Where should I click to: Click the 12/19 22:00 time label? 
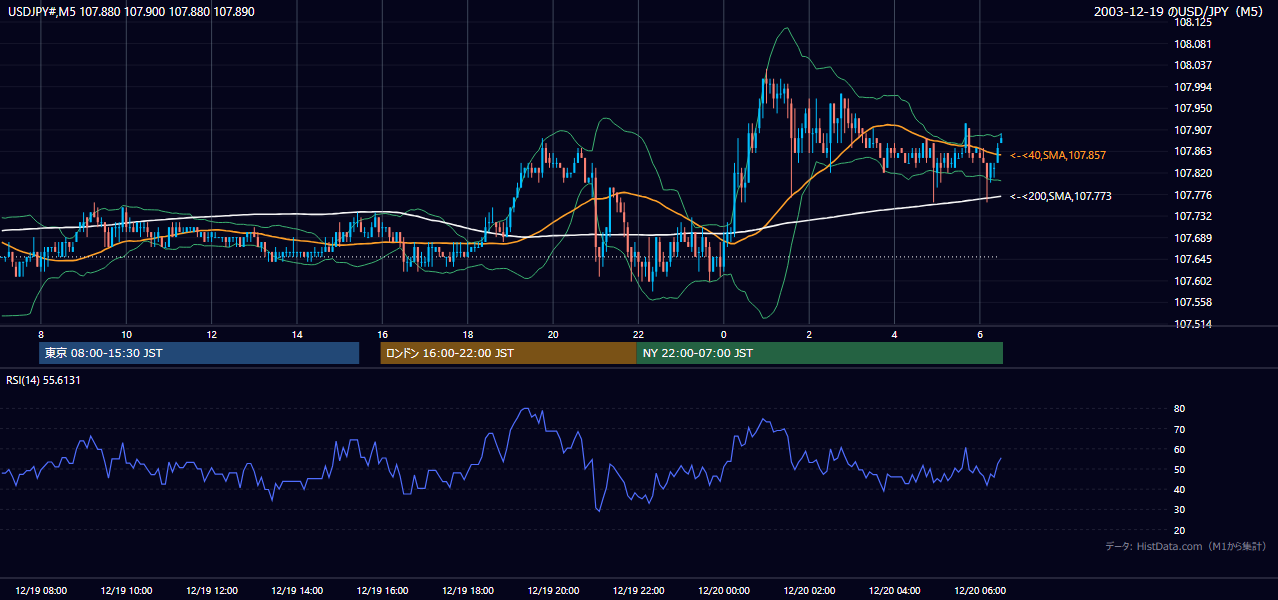pos(638,591)
